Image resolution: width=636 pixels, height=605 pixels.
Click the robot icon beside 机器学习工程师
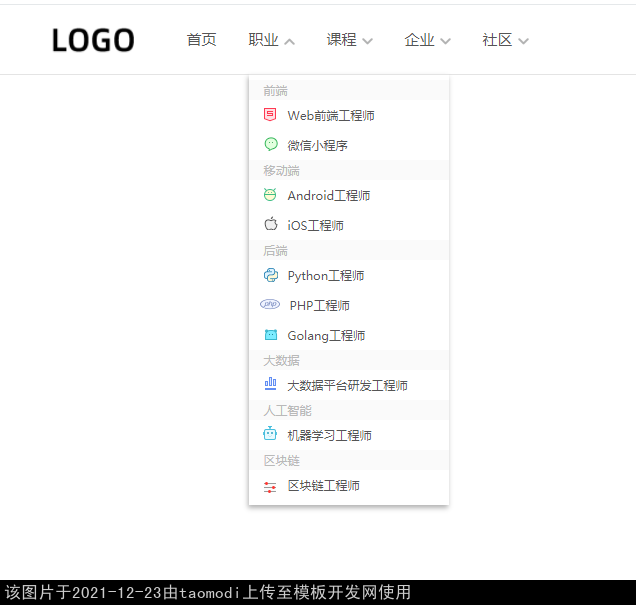click(270, 434)
